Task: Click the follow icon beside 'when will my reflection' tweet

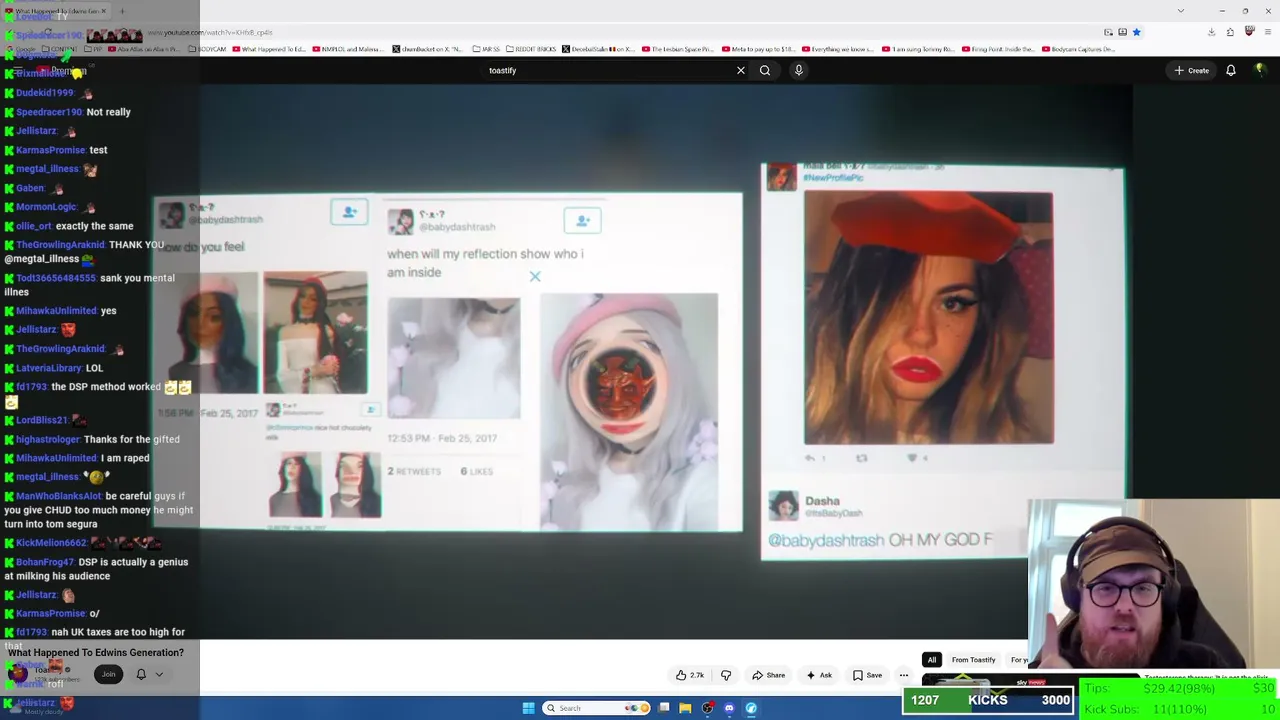Action: [x=582, y=220]
